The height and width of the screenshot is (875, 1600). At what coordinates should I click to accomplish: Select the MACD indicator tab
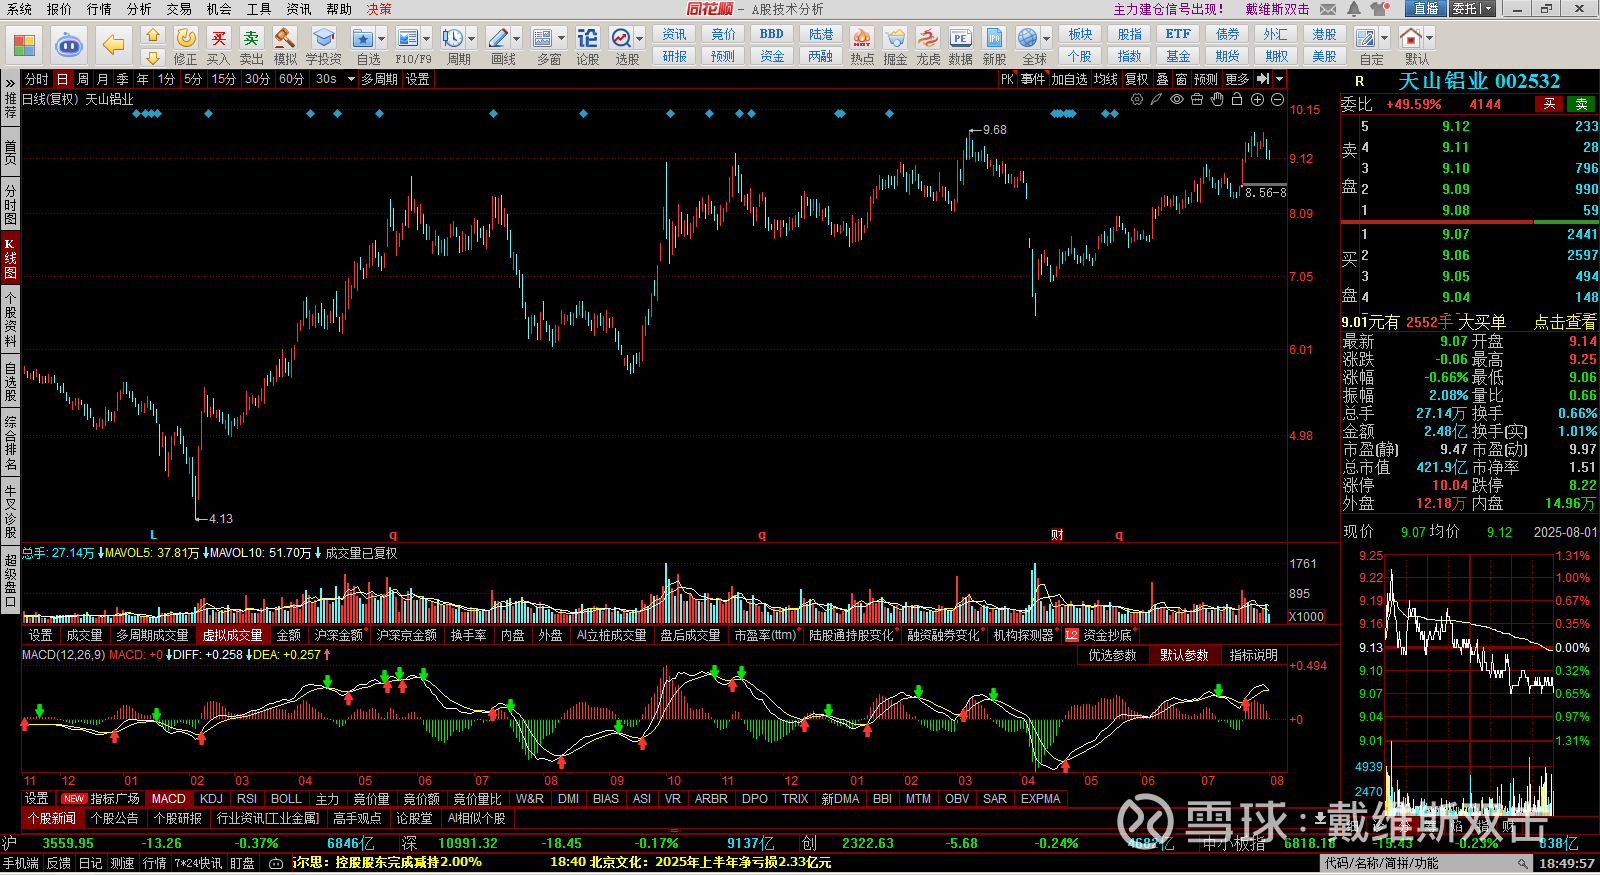(x=168, y=798)
